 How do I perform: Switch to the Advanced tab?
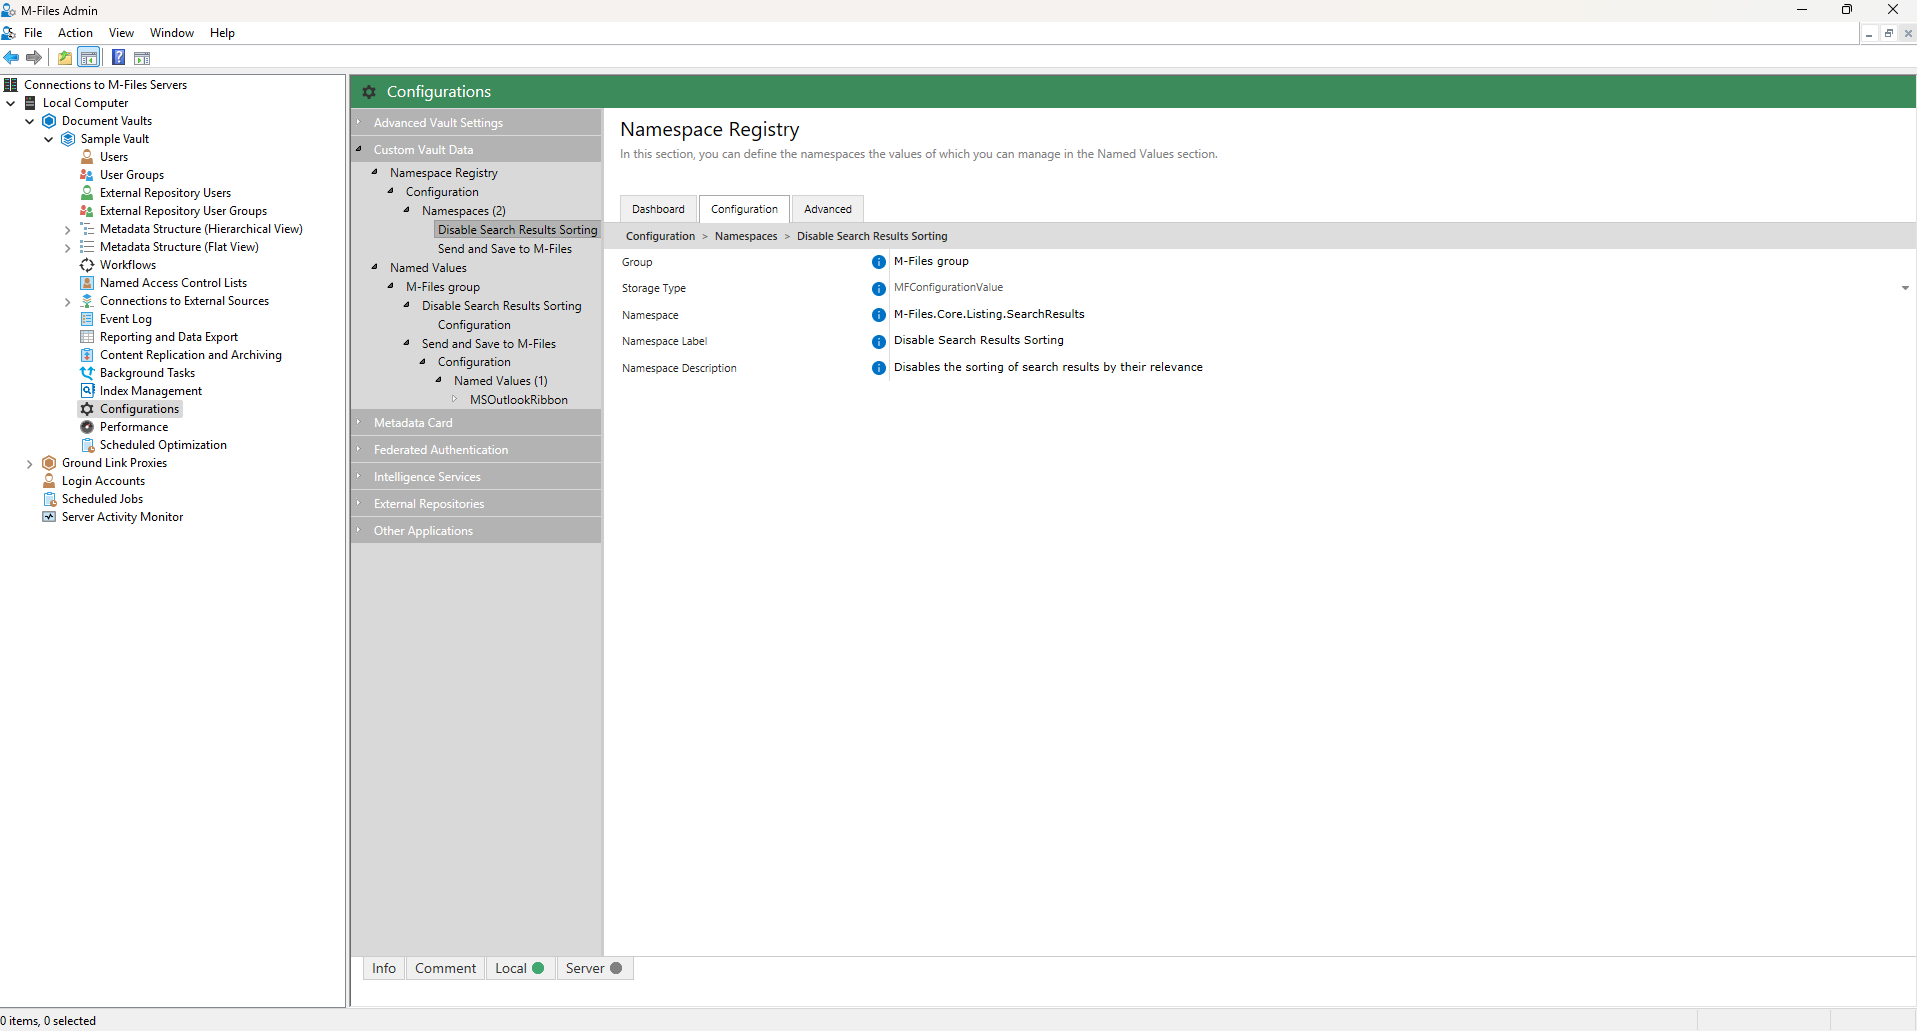827,209
